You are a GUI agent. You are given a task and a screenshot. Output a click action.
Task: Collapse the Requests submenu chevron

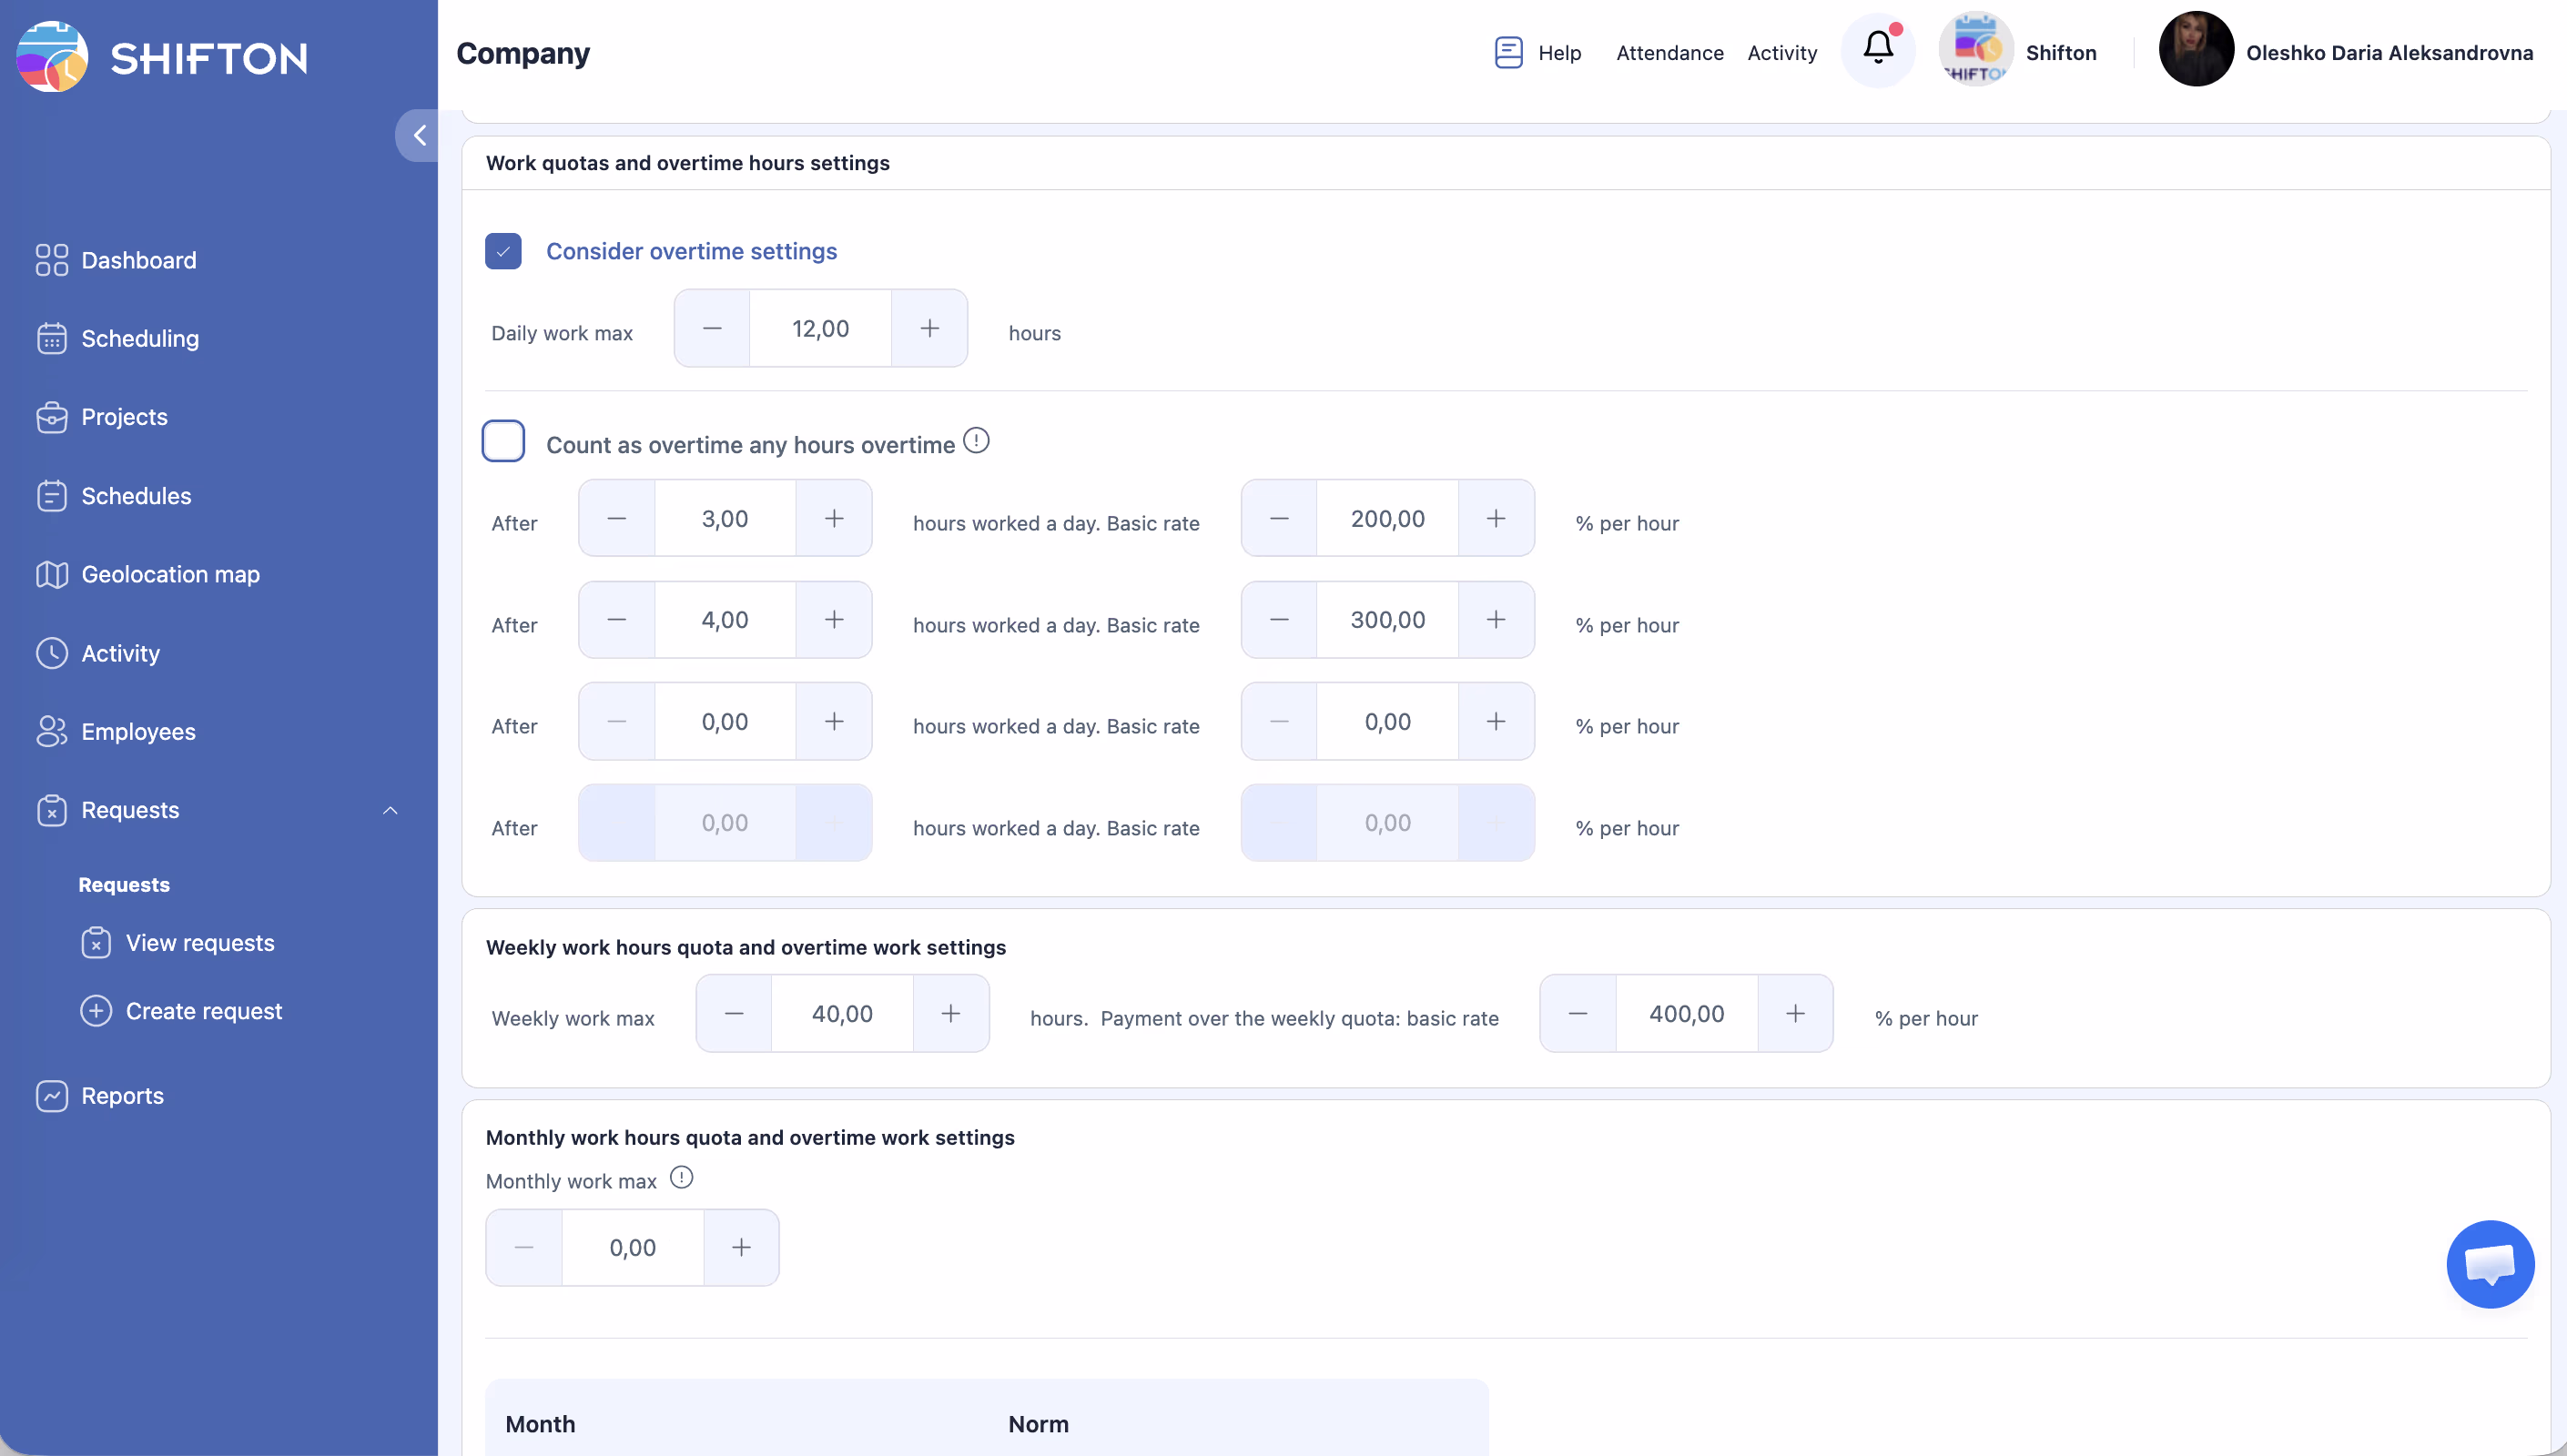click(x=390, y=810)
